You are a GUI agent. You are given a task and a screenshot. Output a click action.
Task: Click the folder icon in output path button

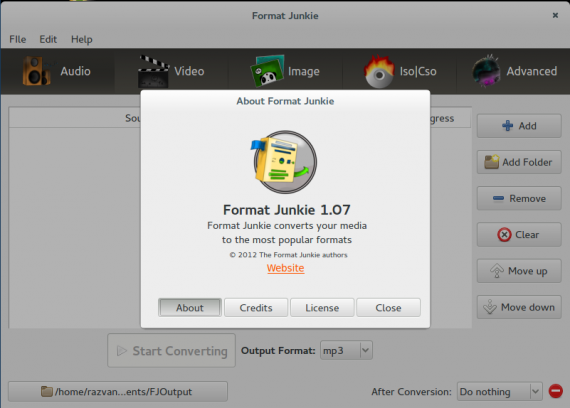47,391
